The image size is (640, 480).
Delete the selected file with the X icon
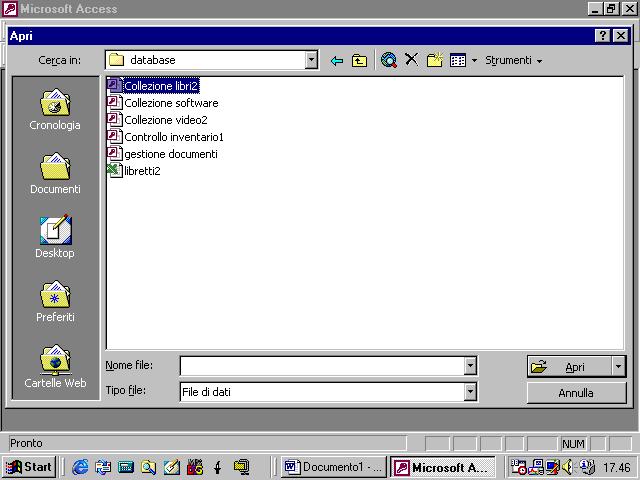[411, 60]
